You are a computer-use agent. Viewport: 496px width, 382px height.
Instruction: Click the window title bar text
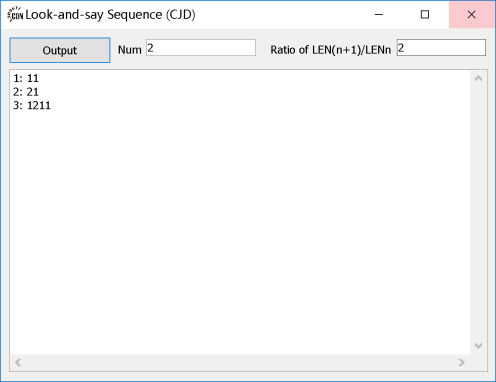click(x=110, y=15)
